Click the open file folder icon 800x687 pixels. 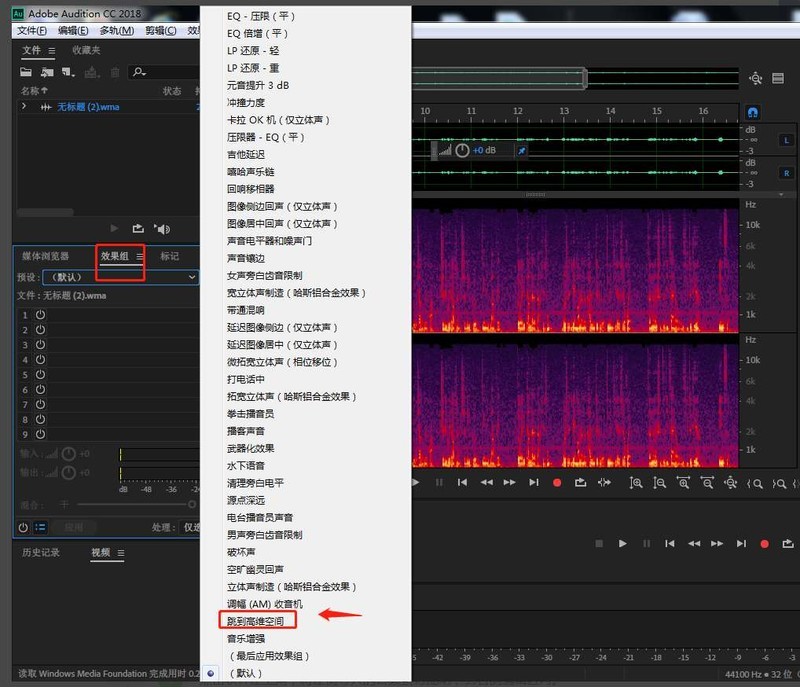click(28, 72)
